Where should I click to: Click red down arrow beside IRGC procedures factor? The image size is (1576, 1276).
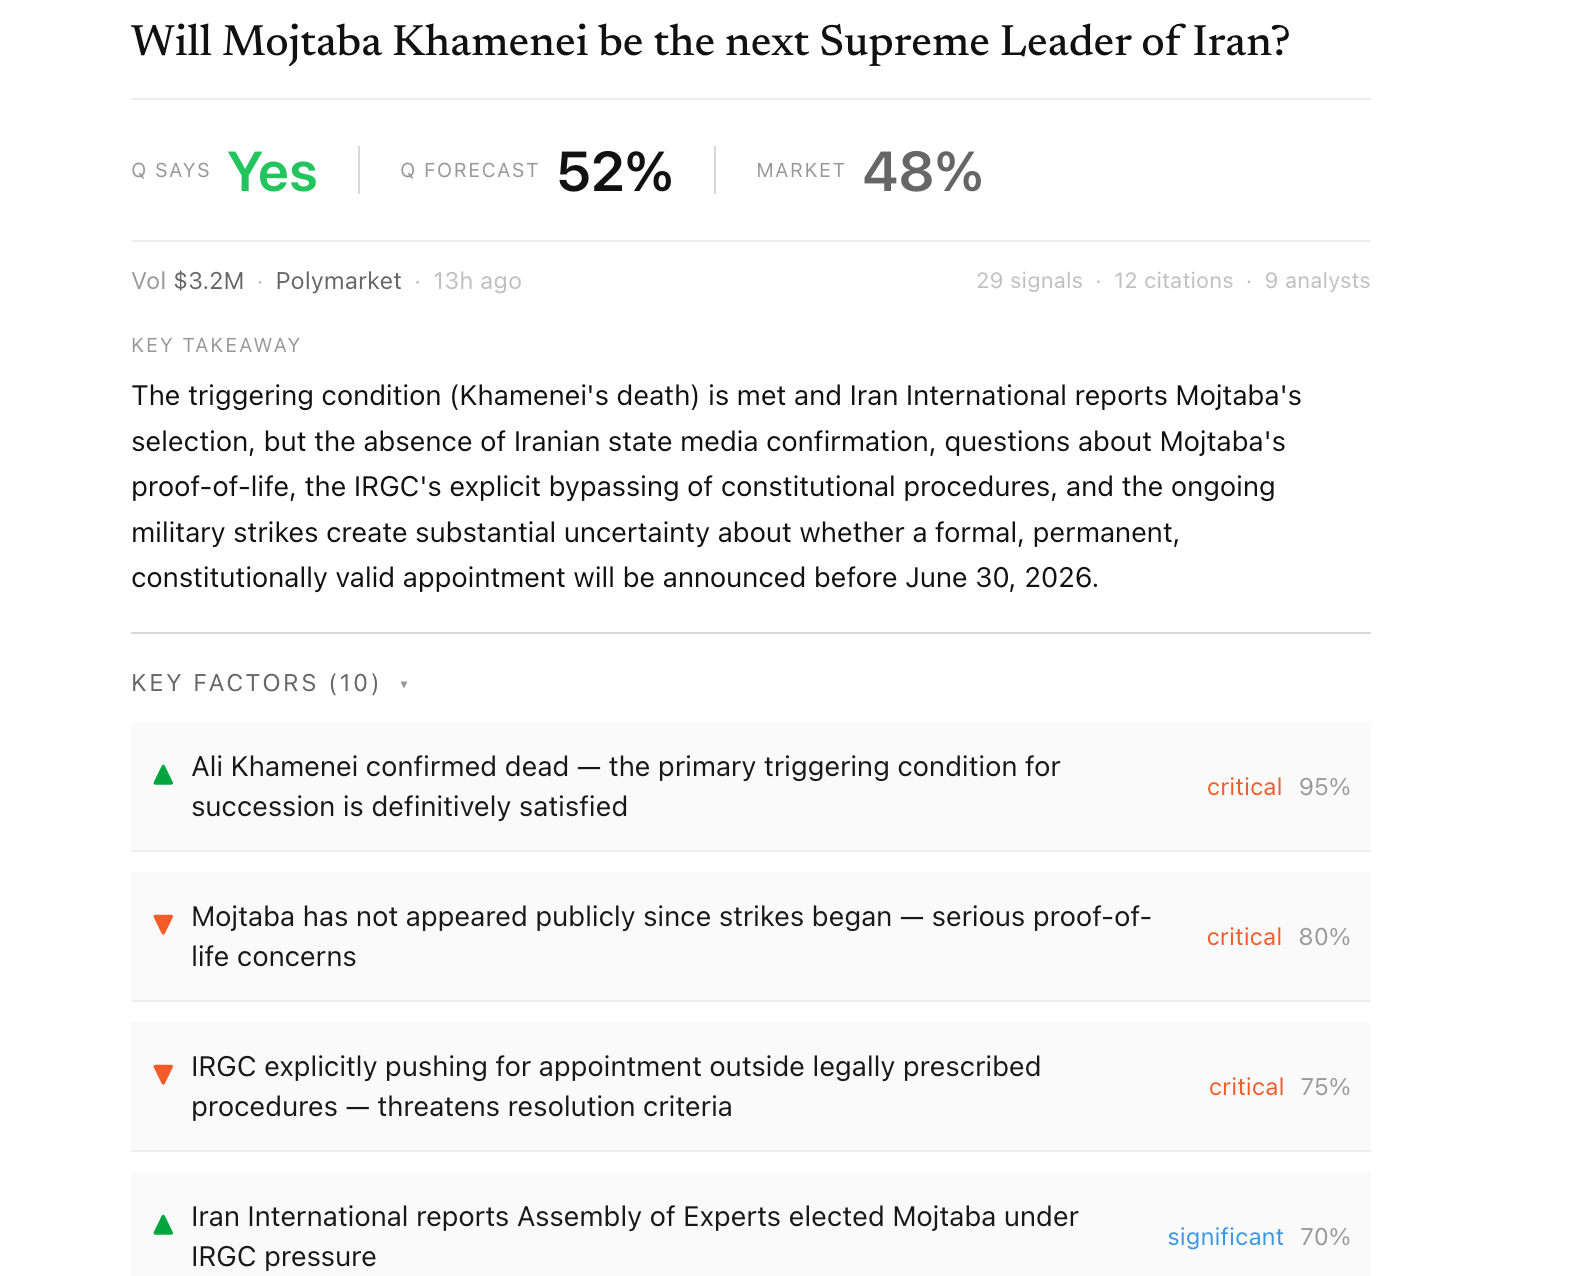pos(163,1075)
